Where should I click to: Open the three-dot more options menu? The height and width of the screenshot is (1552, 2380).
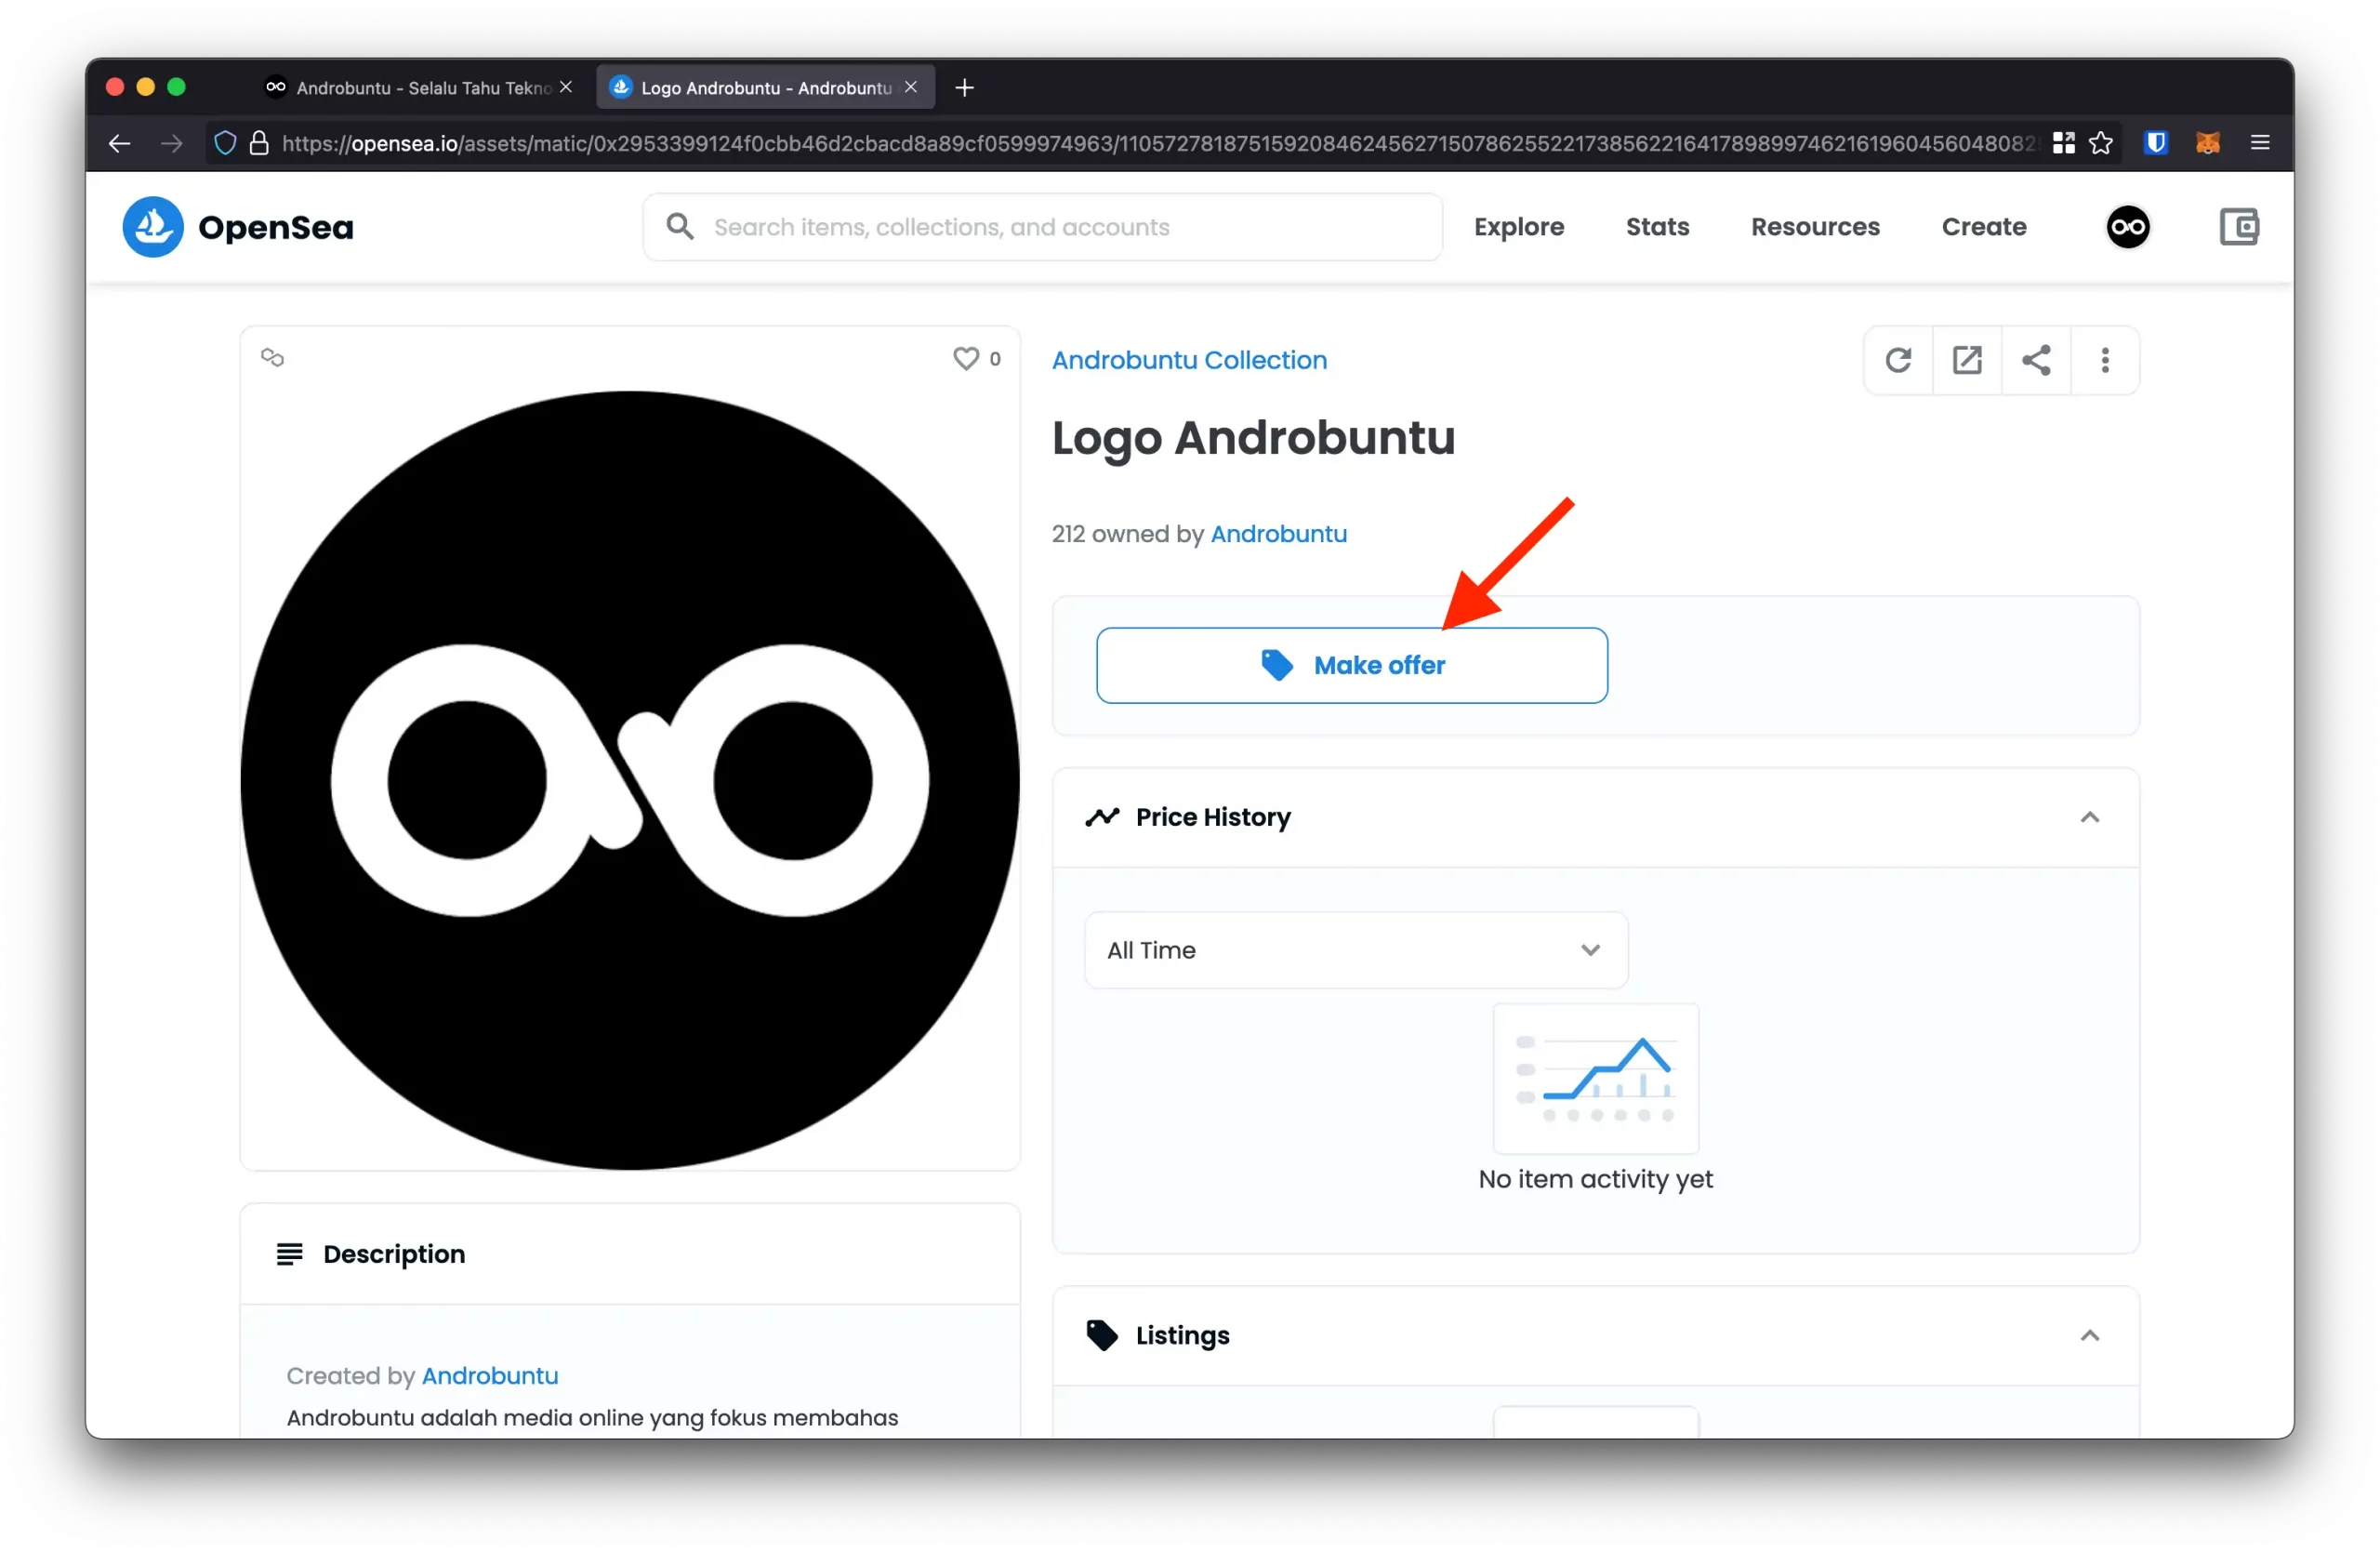tap(2104, 360)
